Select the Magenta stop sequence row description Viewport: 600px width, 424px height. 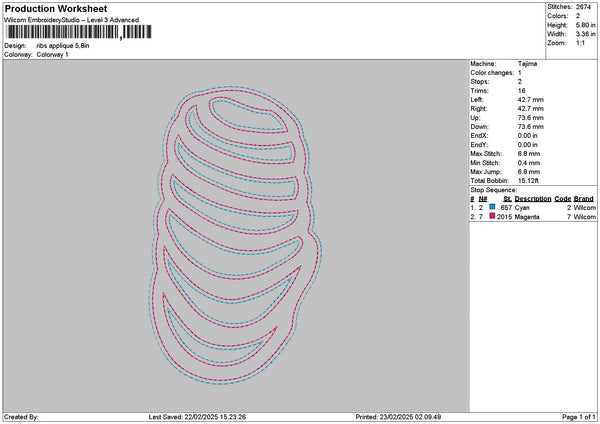click(529, 216)
